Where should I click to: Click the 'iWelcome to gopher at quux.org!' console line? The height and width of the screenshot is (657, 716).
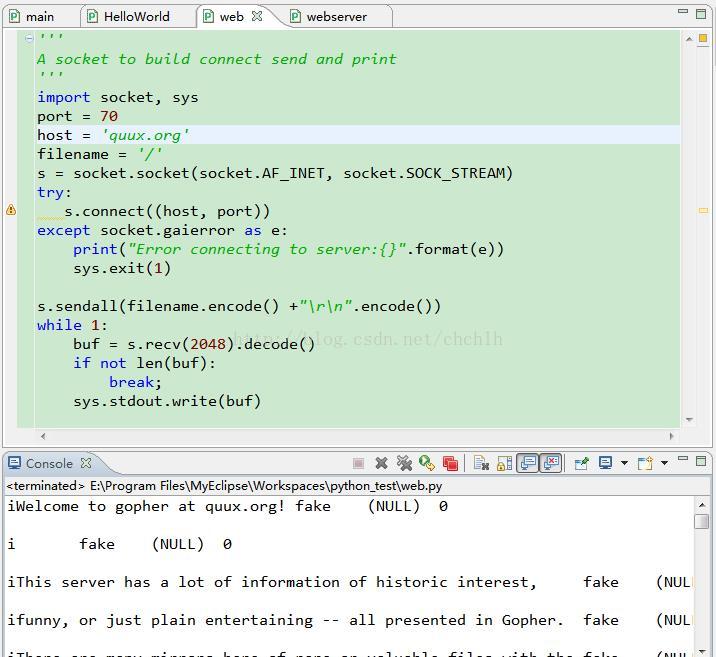click(227, 506)
